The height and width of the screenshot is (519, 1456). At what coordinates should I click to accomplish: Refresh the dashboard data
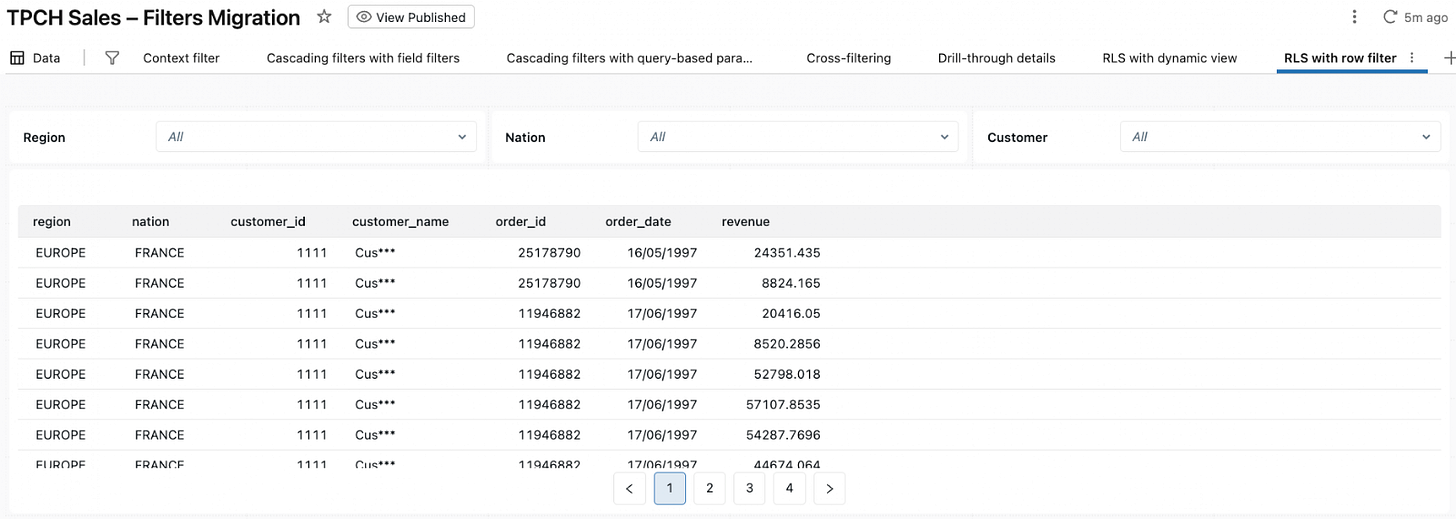[1389, 17]
